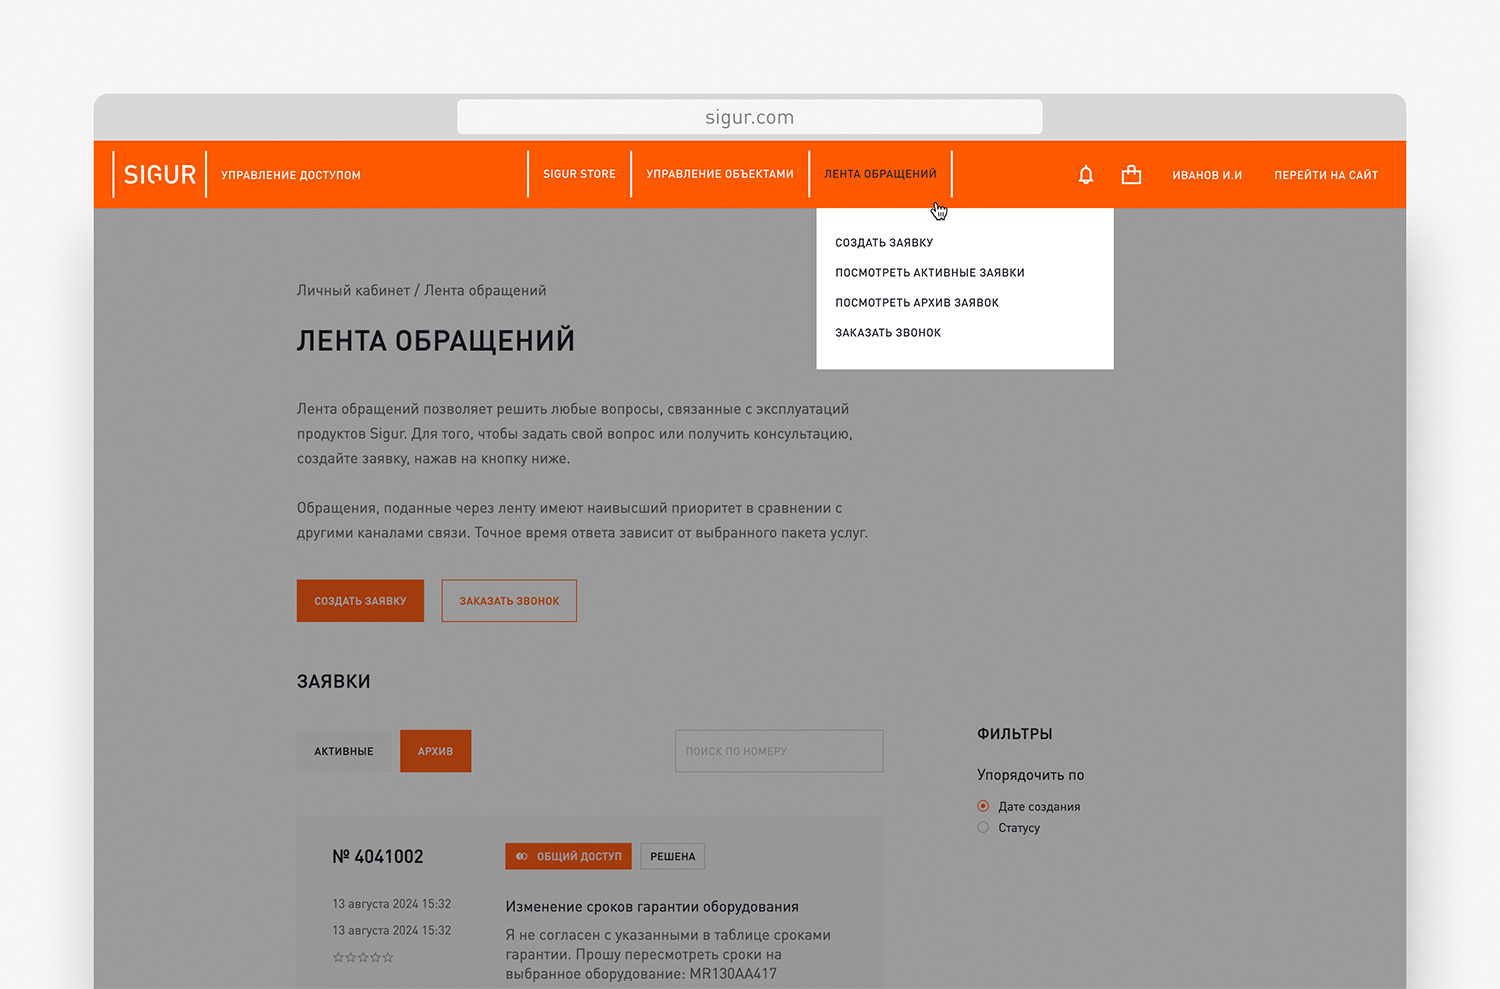Choose ЗАКАЗАТЬ ЗВОНОК in the dropdown menu
Image resolution: width=1500 pixels, height=989 pixels.
(x=888, y=332)
